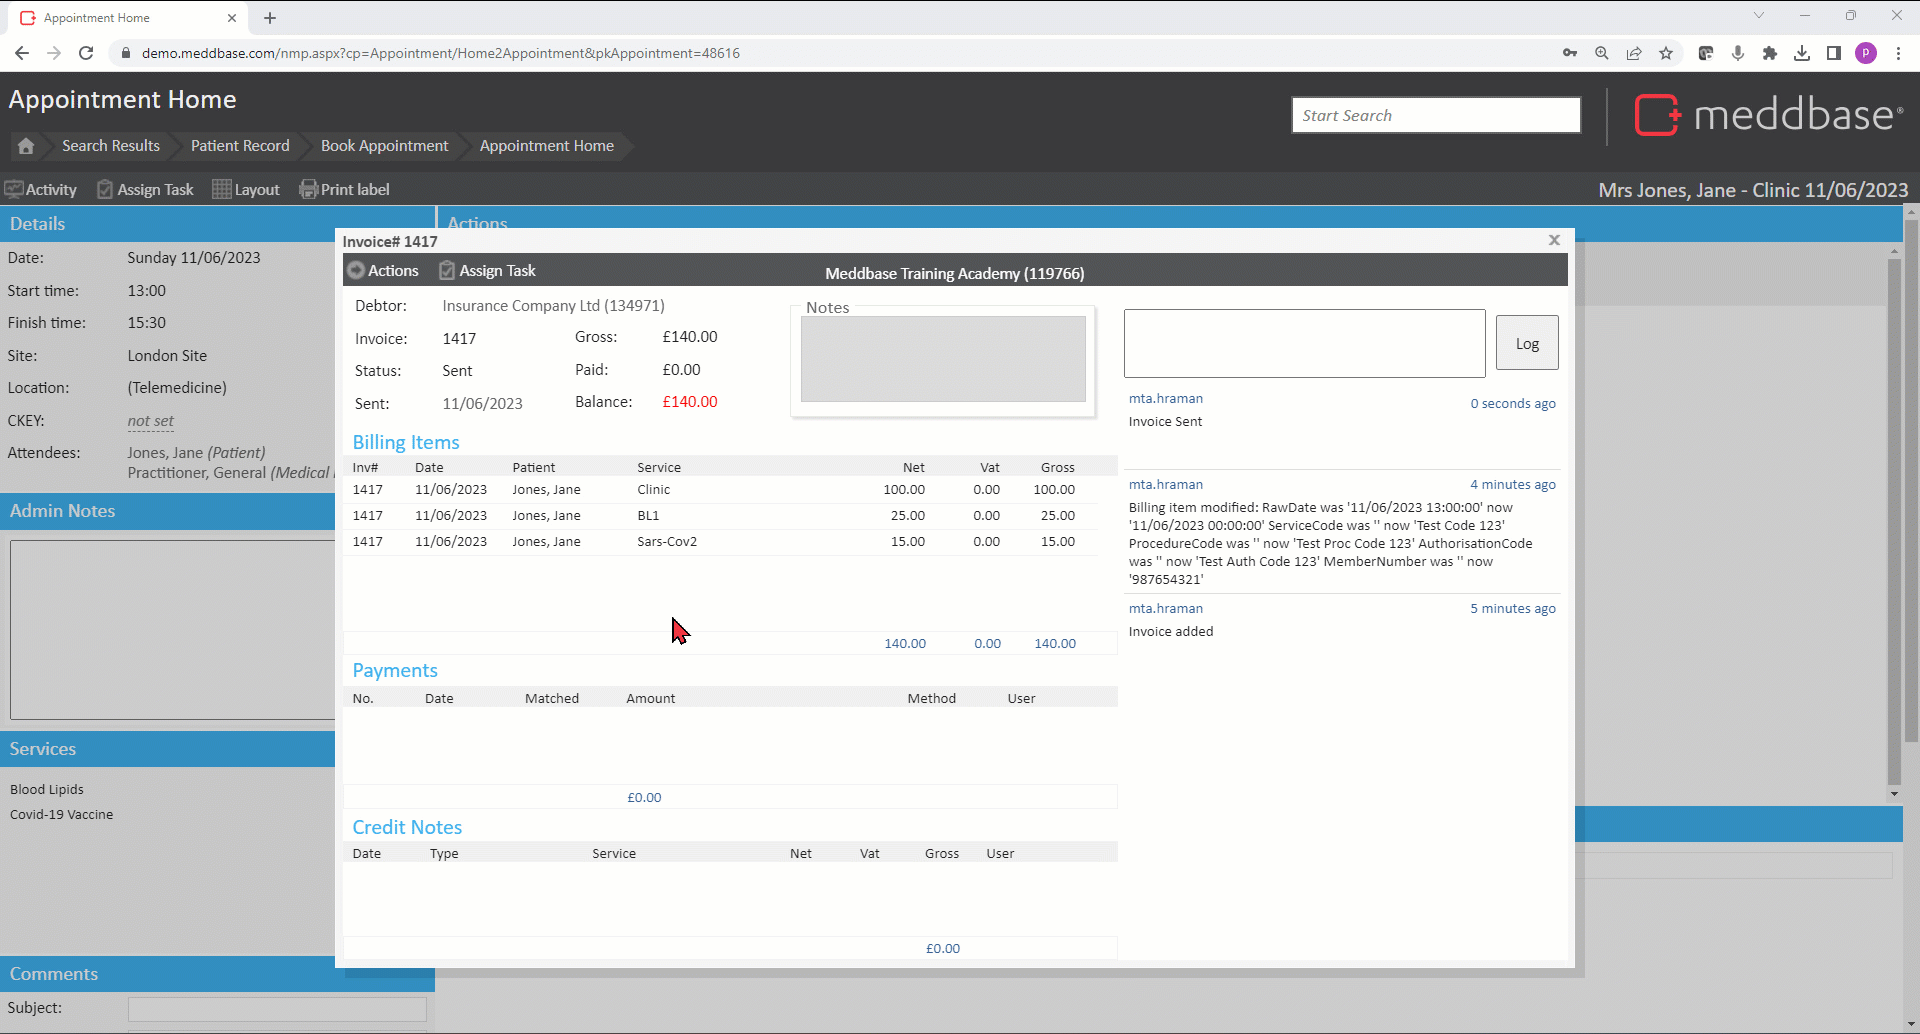Open the Chrome three-dot menu
This screenshot has height=1034, width=1920.
pos(1898,53)
